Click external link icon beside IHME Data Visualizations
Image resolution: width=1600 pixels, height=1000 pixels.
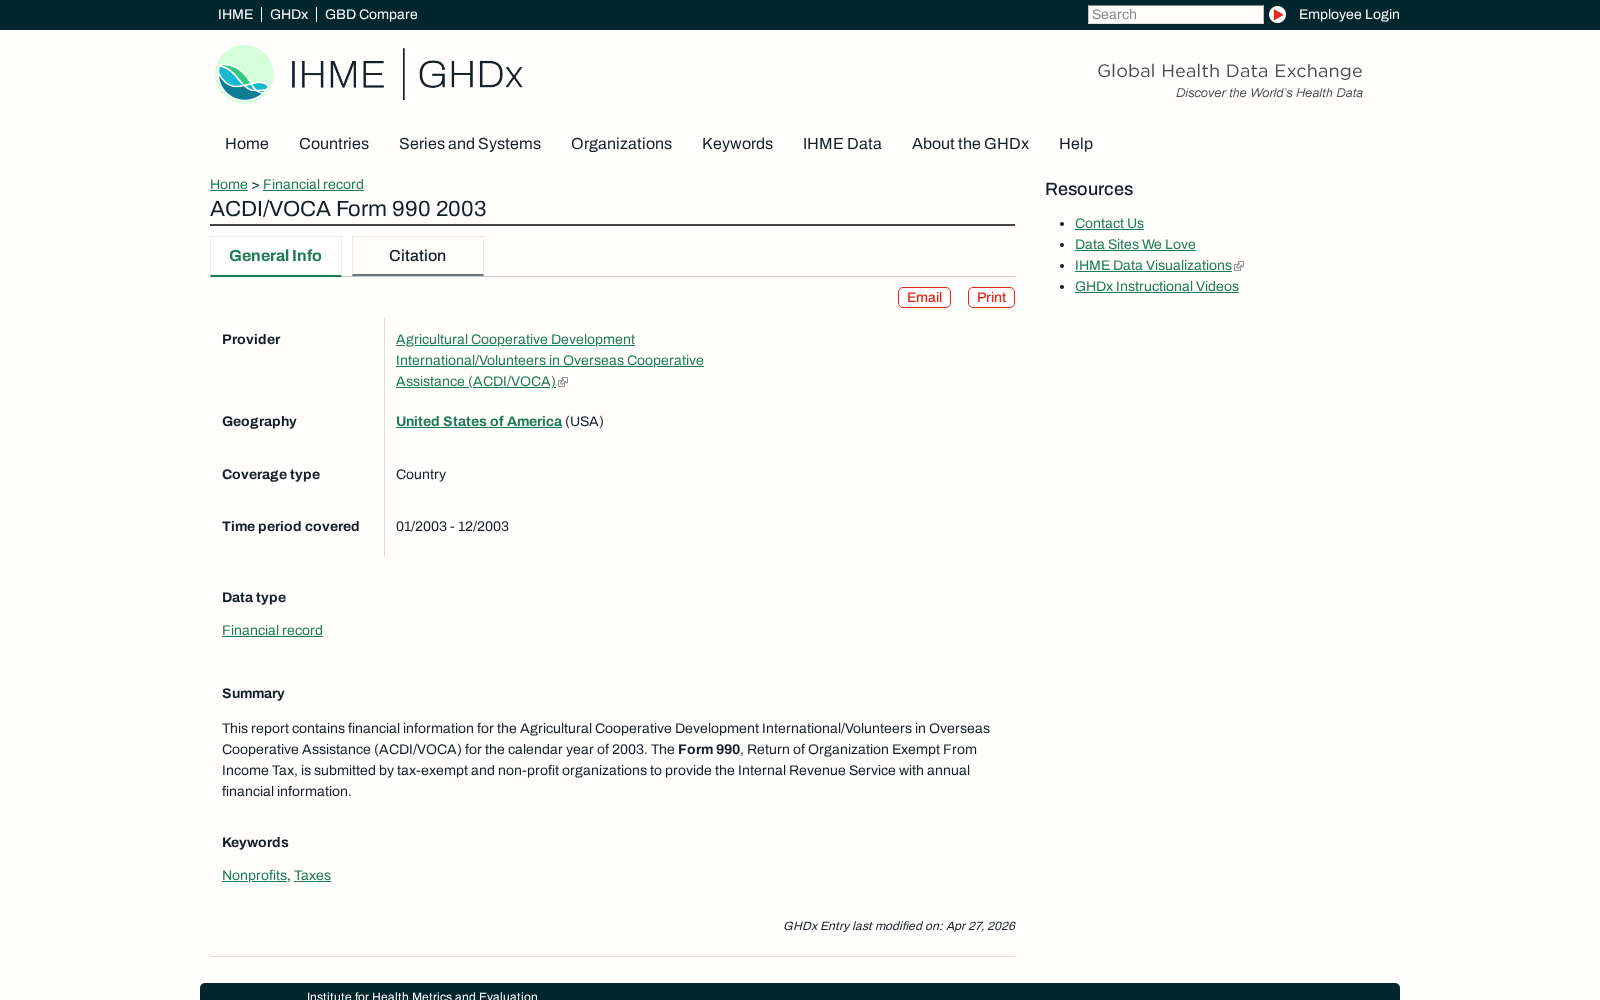click(x=1239, y=266)
